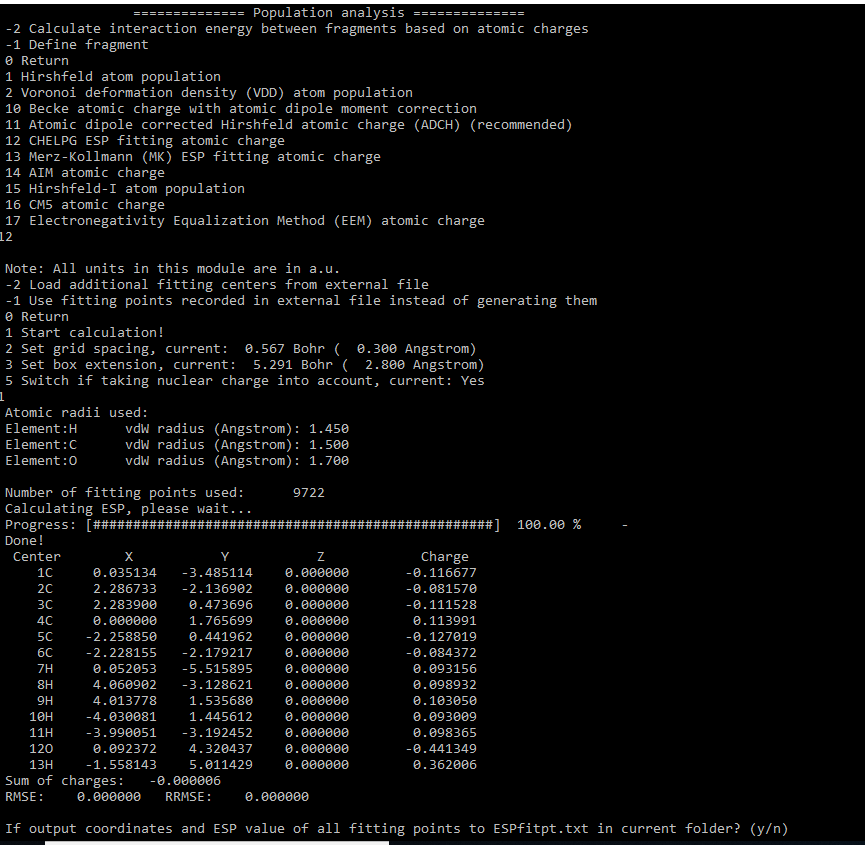Click the 'Charge' column header
The width and height of the screenshot is (865, 845).
click(x=445, y=557)
